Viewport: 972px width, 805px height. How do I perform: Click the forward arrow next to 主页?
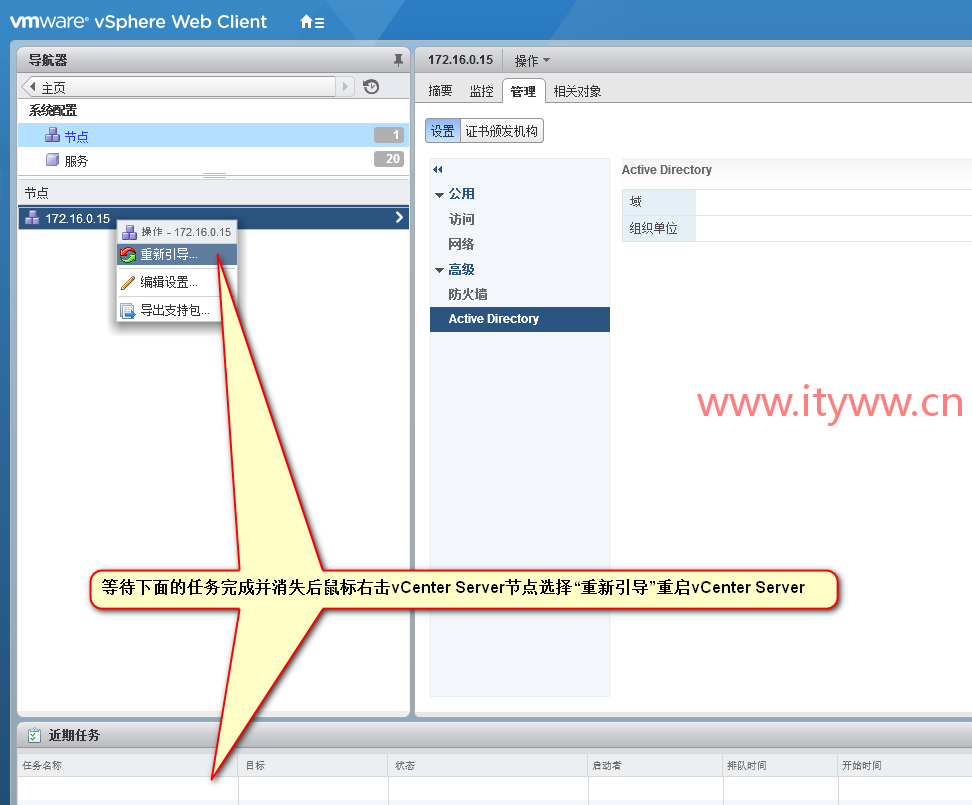(x=345, y=87)
